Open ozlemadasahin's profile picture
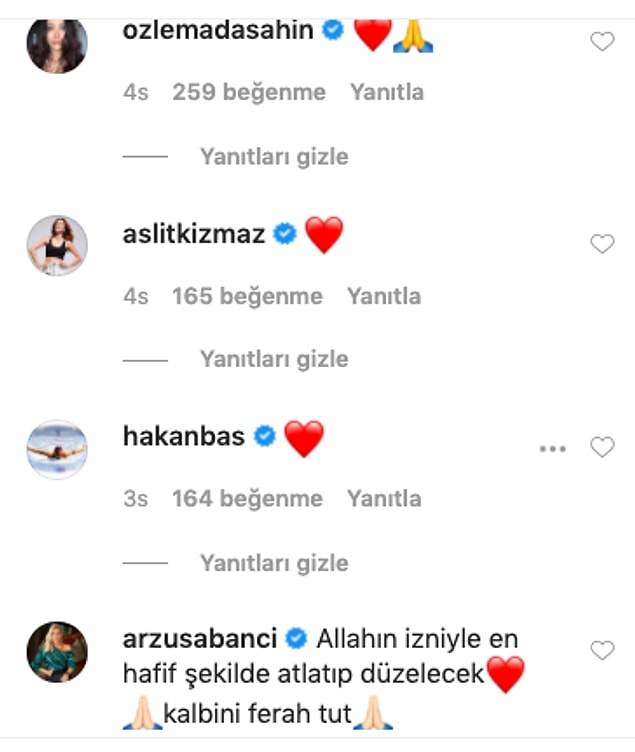This screenshot has height=752, width=635. (x=57, y=44)
